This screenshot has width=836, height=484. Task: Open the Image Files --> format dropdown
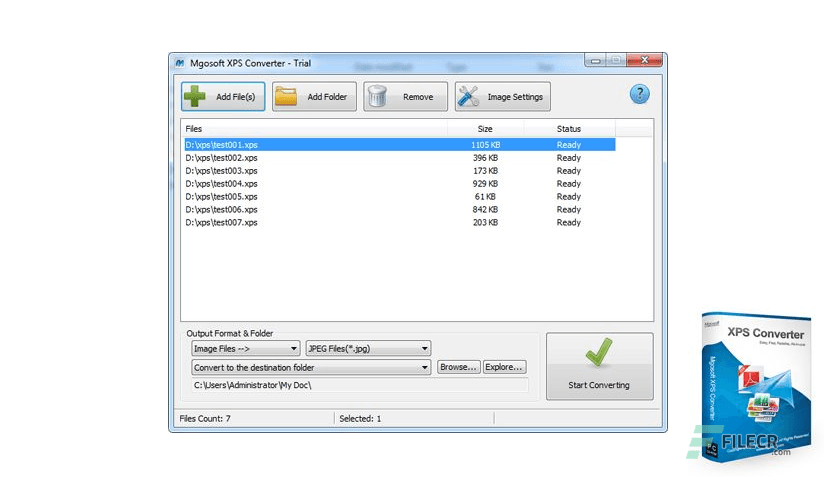coord(245,349)
